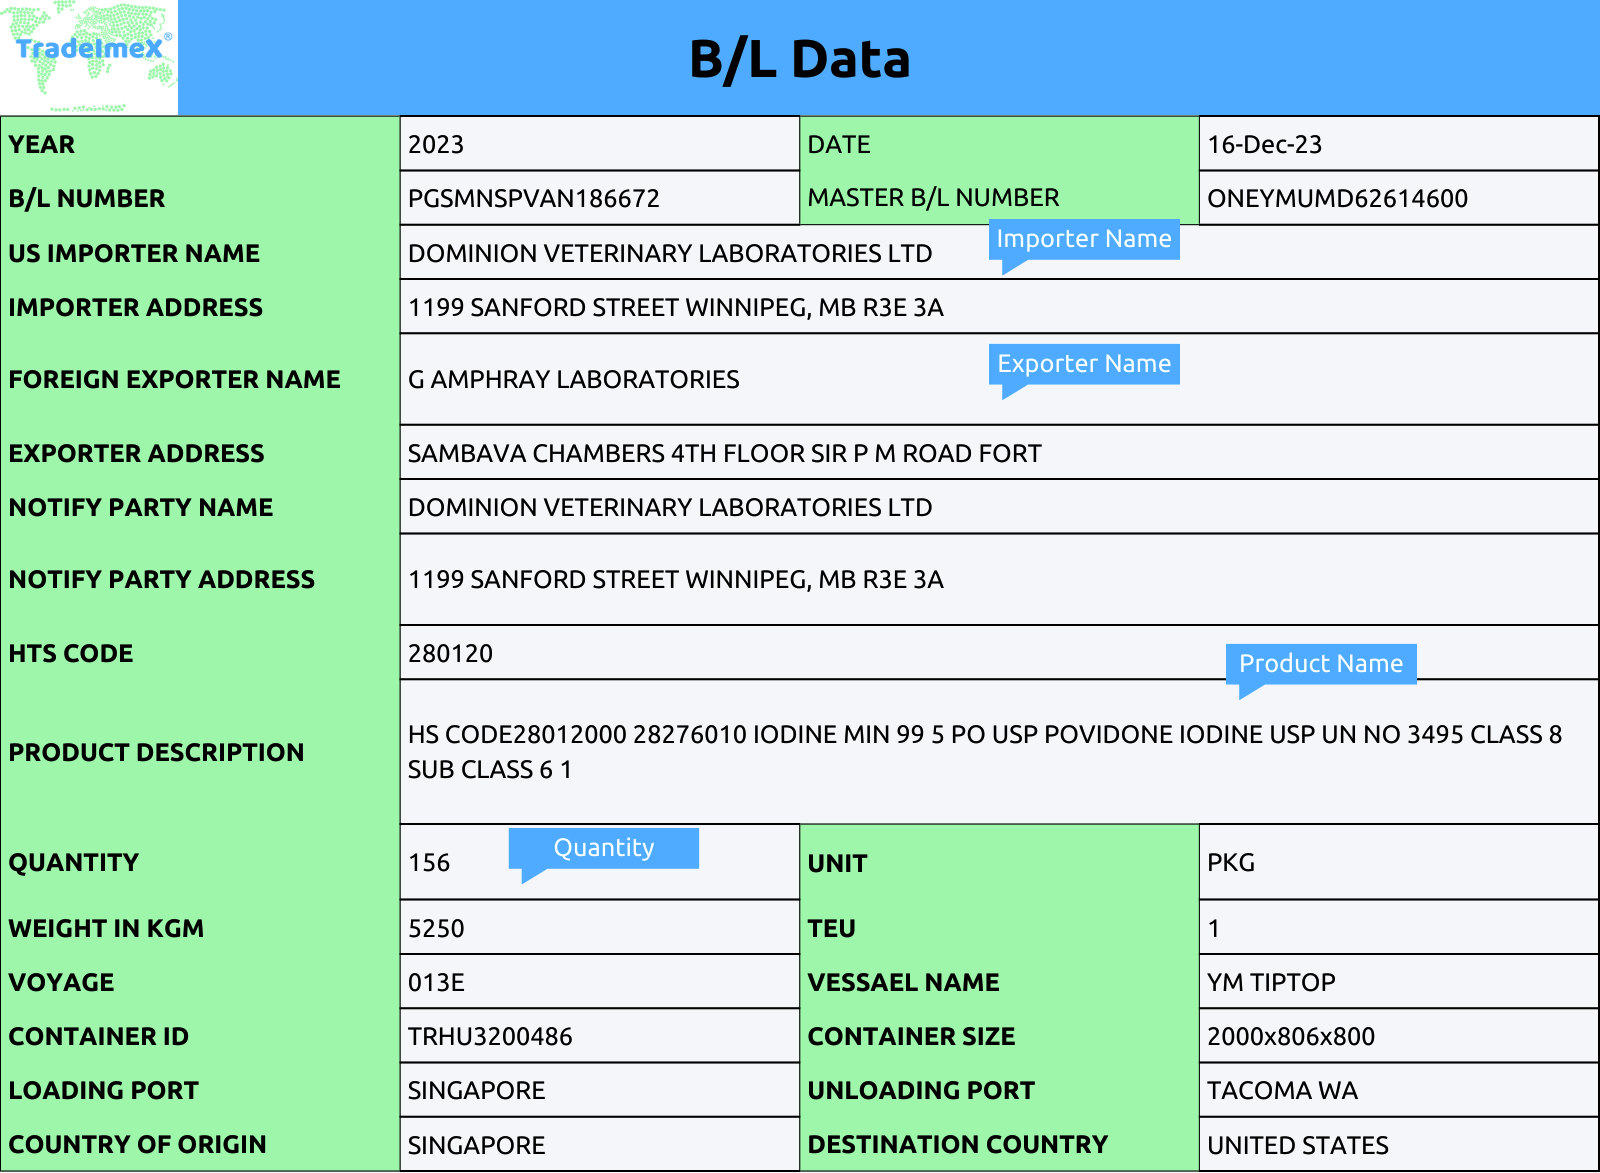
Task: Click the B/L Data title
Action: click(x=800, y=59)
